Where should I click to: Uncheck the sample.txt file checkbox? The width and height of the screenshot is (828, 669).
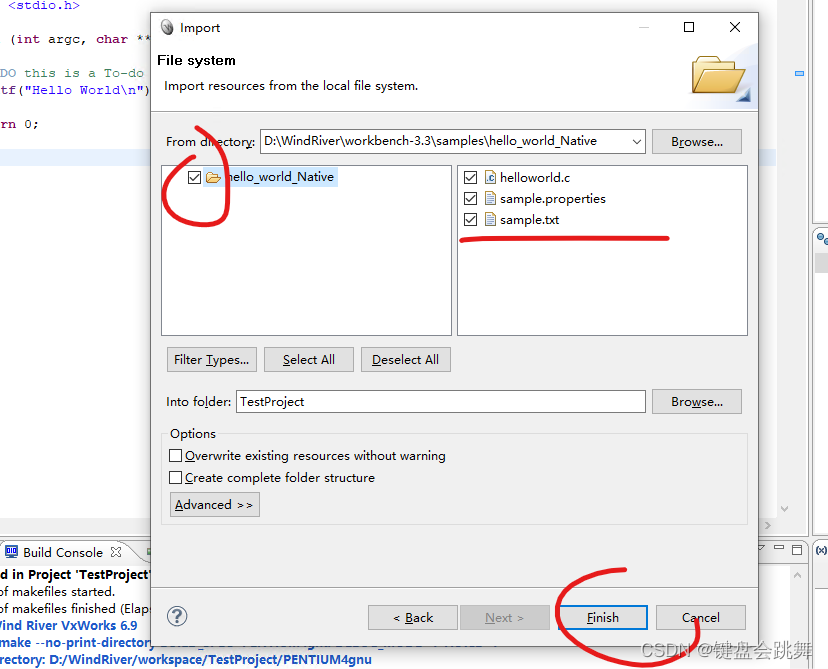[x=470, y=219]
